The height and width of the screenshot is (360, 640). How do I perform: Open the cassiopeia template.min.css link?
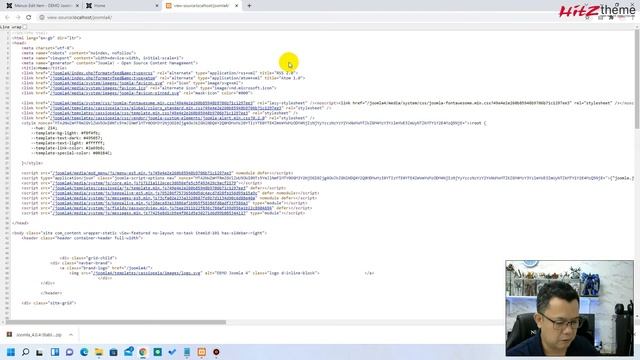point(149,113)
